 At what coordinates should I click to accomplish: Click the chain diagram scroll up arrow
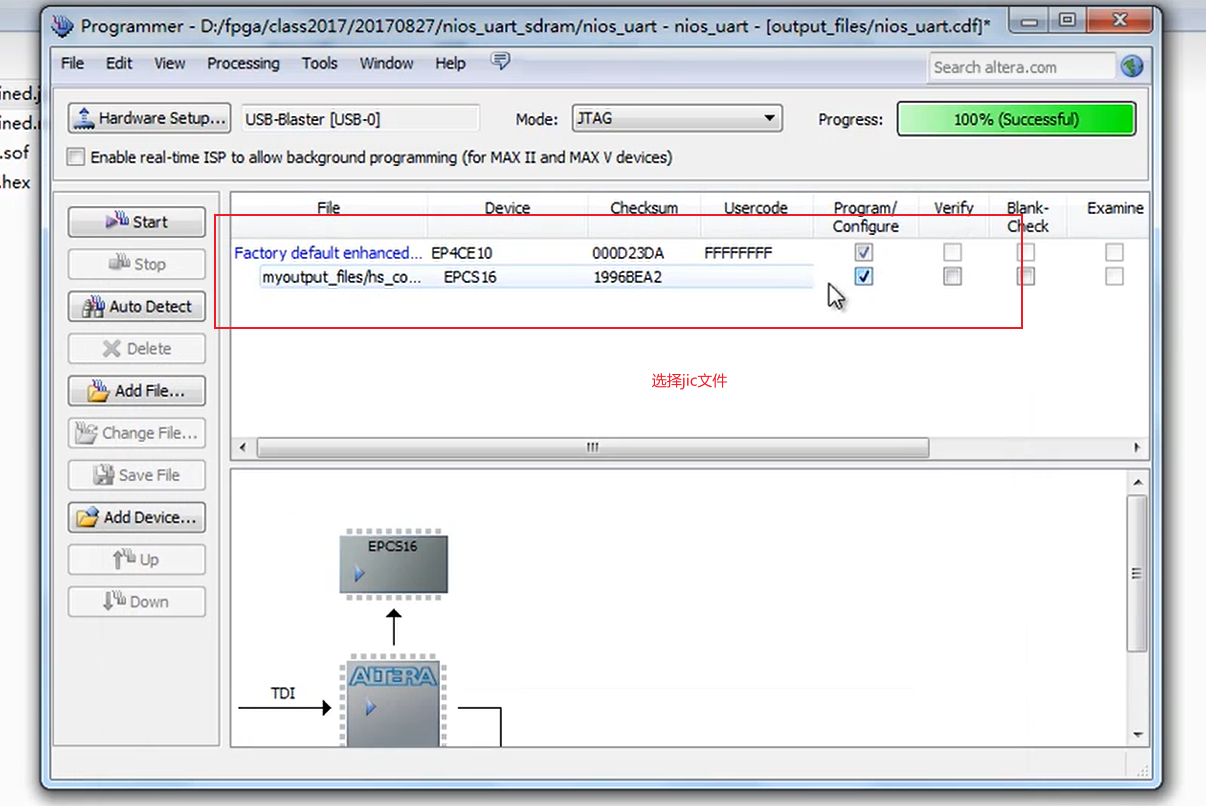pos(1137,482)
